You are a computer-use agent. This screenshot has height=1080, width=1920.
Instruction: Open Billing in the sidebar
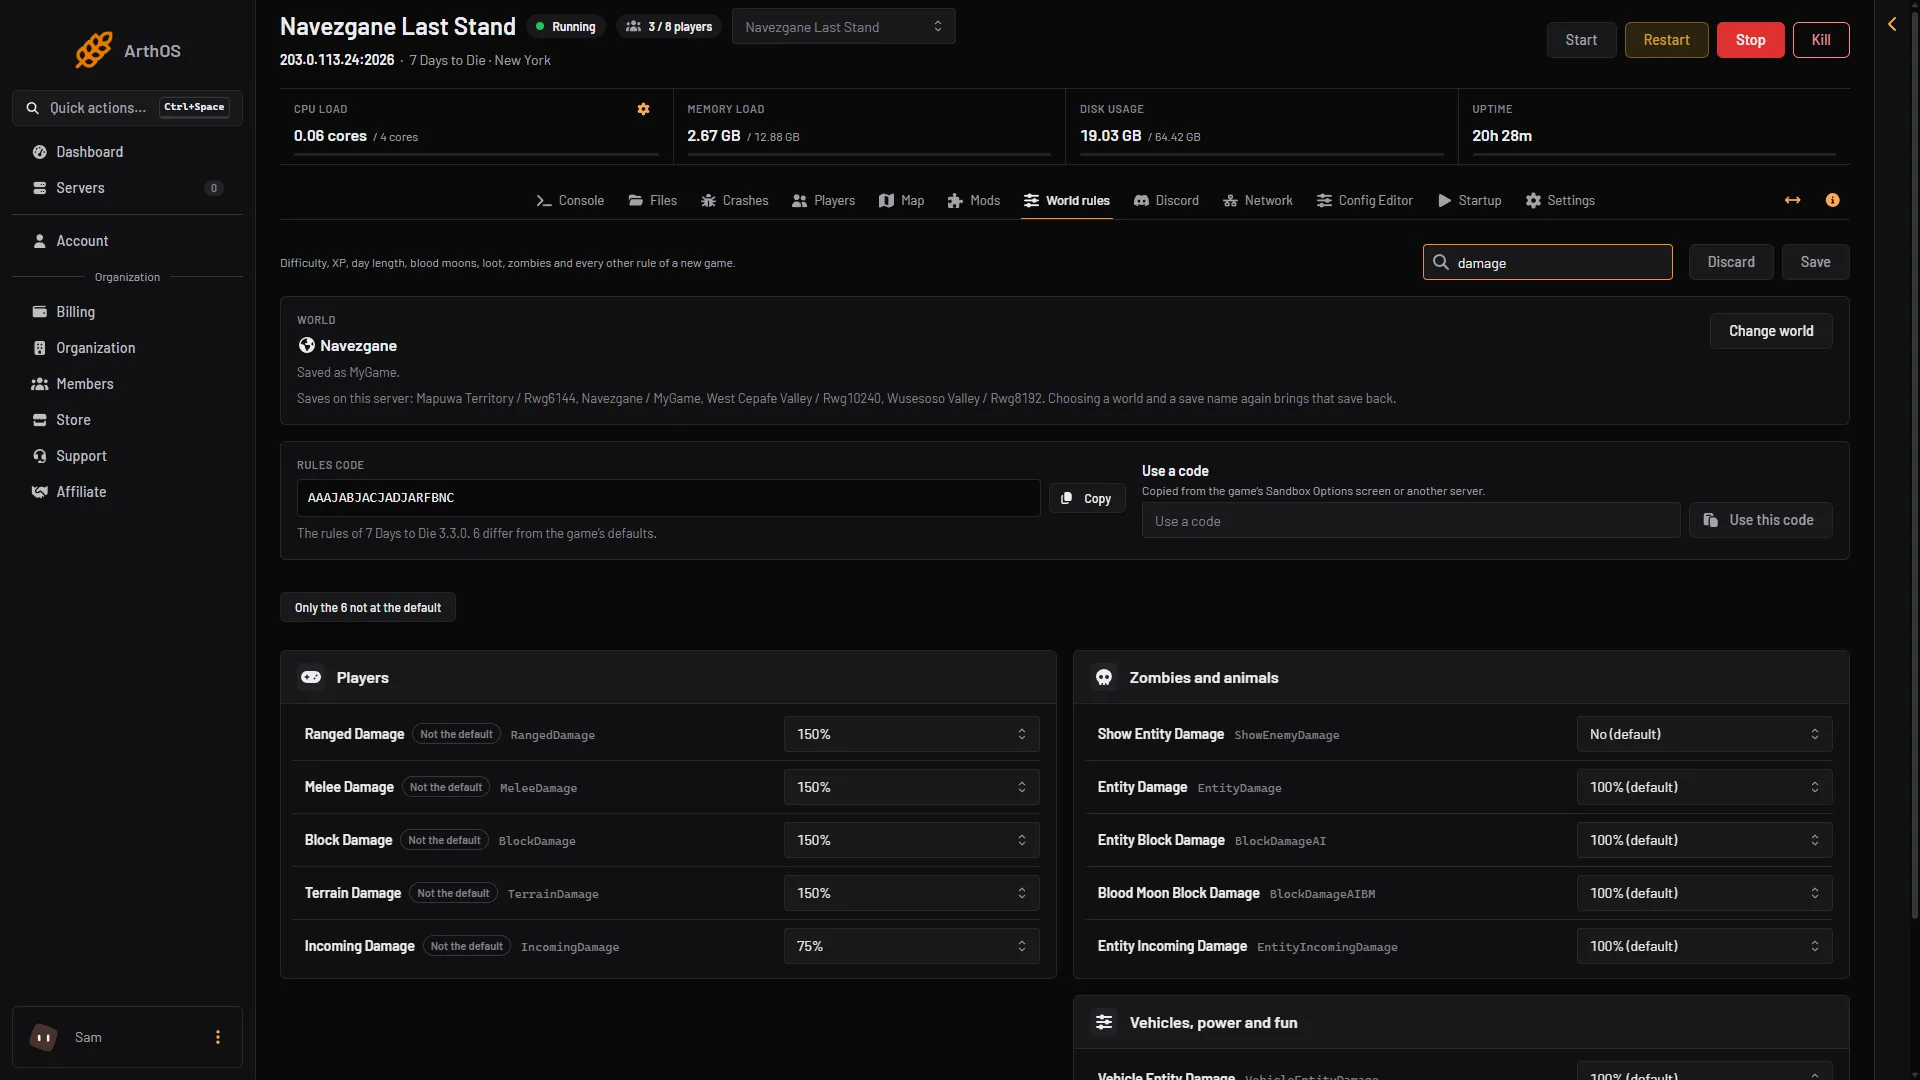coord(127,312)
